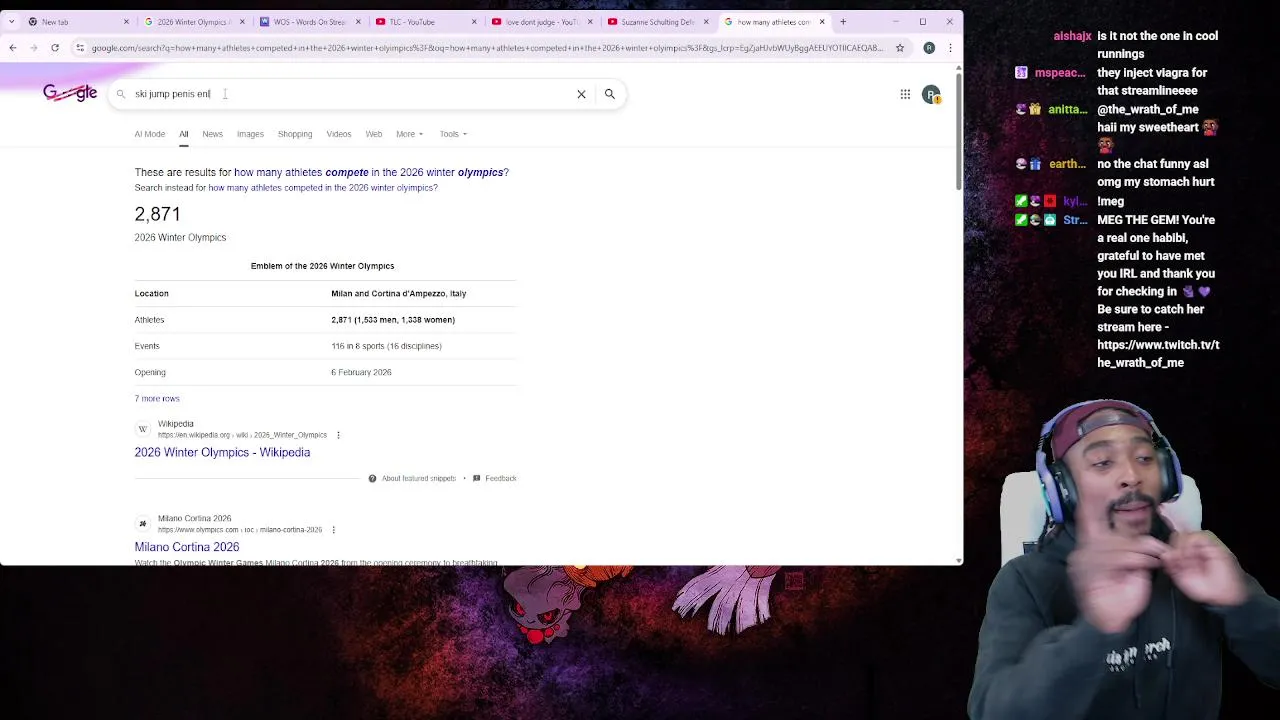
Task: Close the TLC YouTube tab
Action: pyautogui.click(x=474, y=22)
